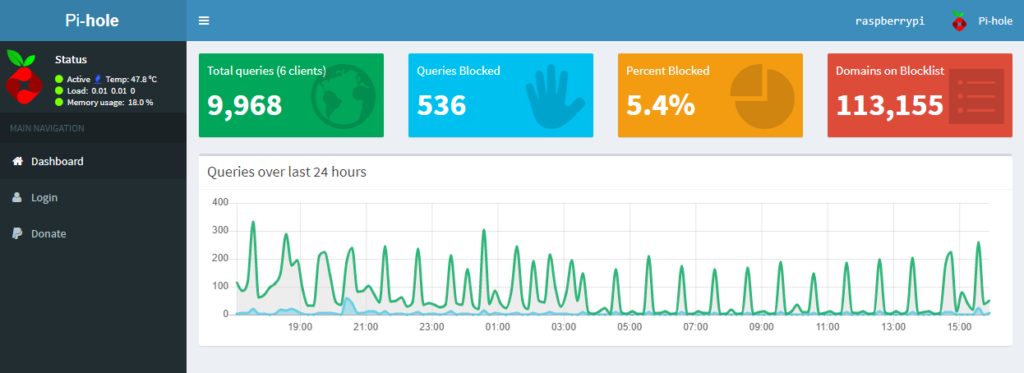Open the Donate link in sidebar
Image resolution: width=1024 pixels, height=373 pixels.
93,234
